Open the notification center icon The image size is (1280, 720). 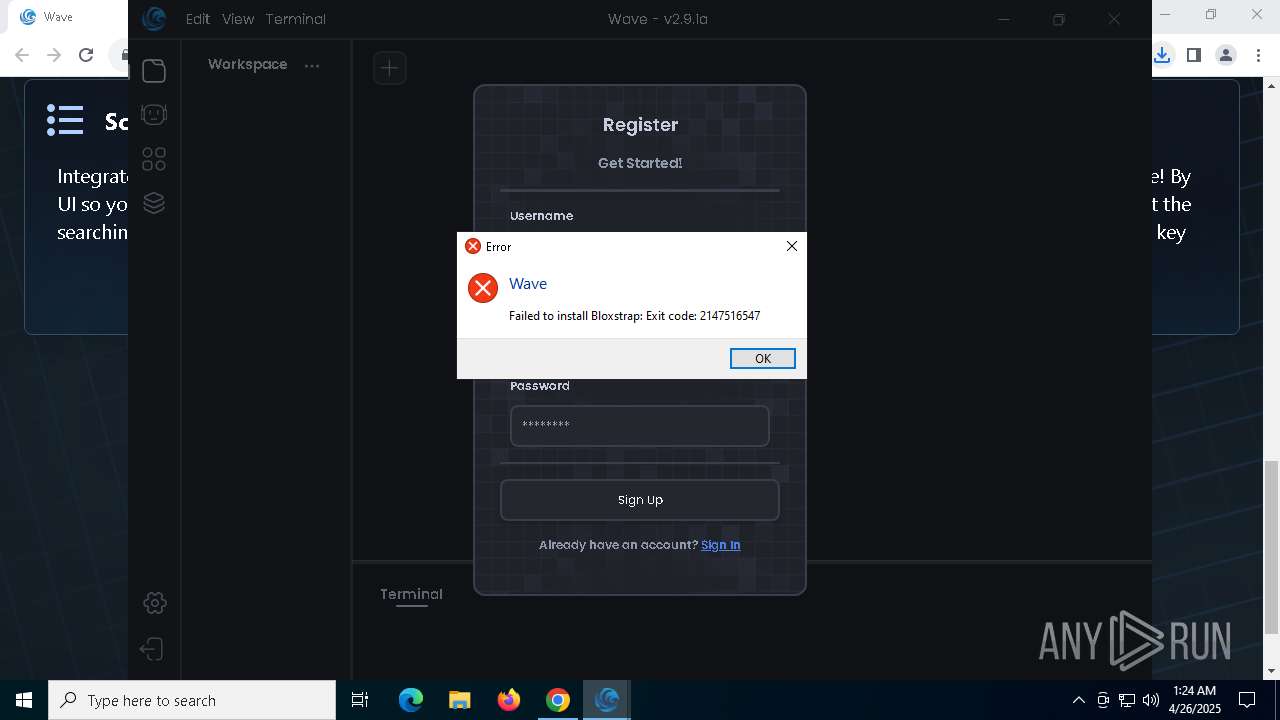click(1247, 700)
